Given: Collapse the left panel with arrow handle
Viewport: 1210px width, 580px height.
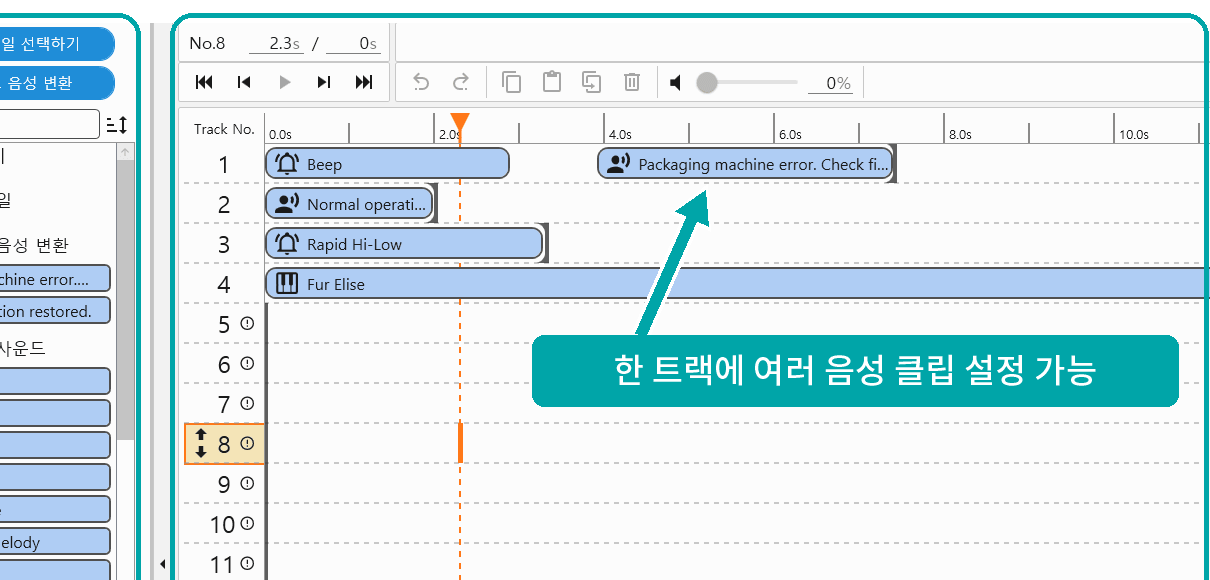Looking at the screenshot, I should 163,565.
